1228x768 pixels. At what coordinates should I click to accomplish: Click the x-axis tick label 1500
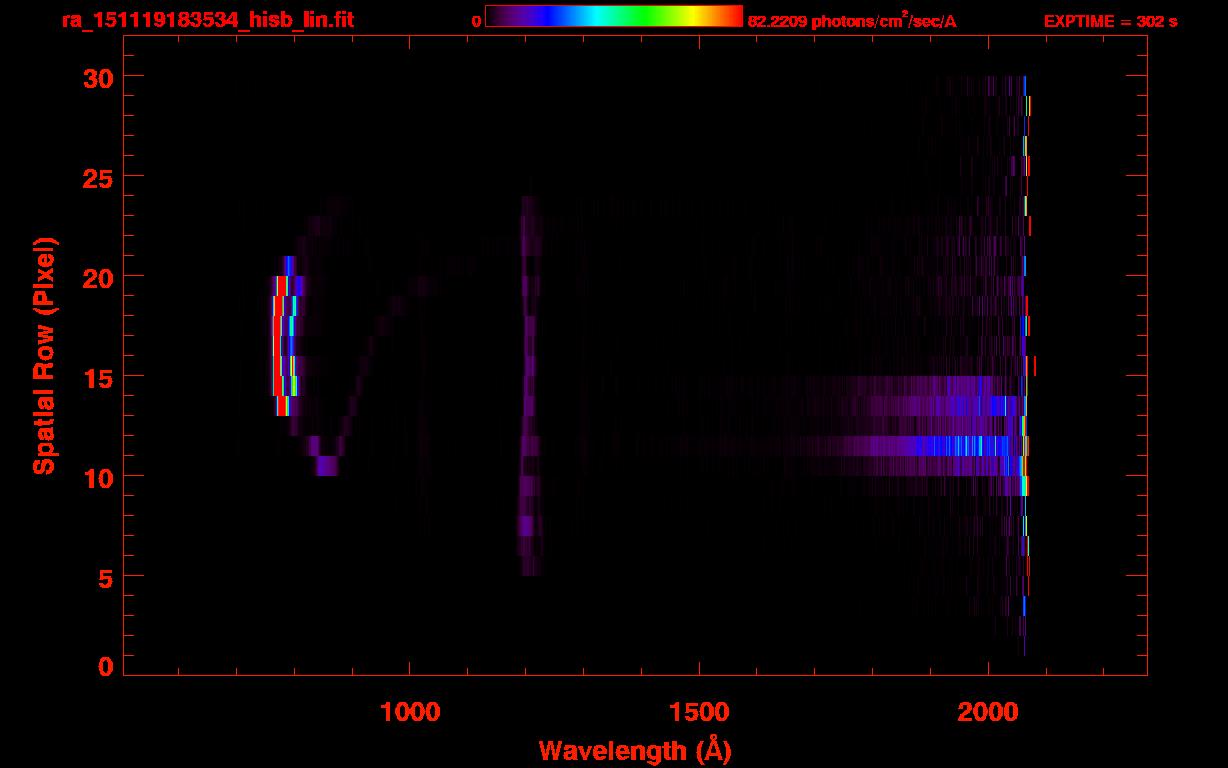tap(699, 712)
